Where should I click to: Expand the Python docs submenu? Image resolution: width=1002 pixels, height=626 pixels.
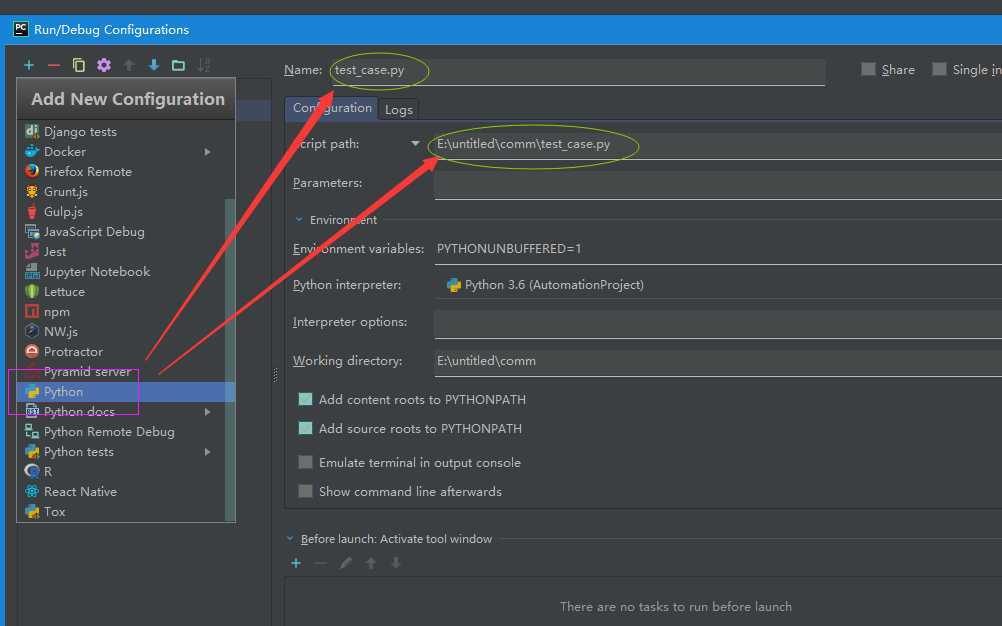(207, 412)
